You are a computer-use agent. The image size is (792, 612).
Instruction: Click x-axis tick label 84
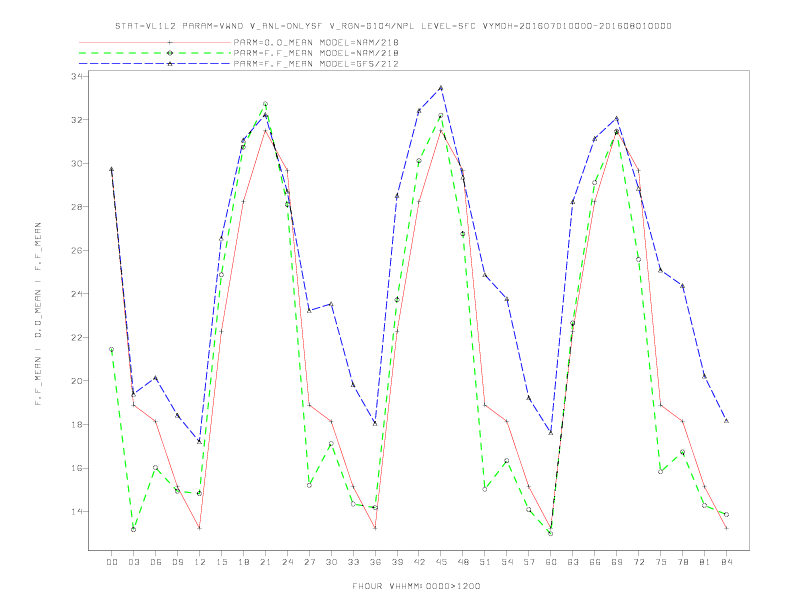(x=726, y=562)
